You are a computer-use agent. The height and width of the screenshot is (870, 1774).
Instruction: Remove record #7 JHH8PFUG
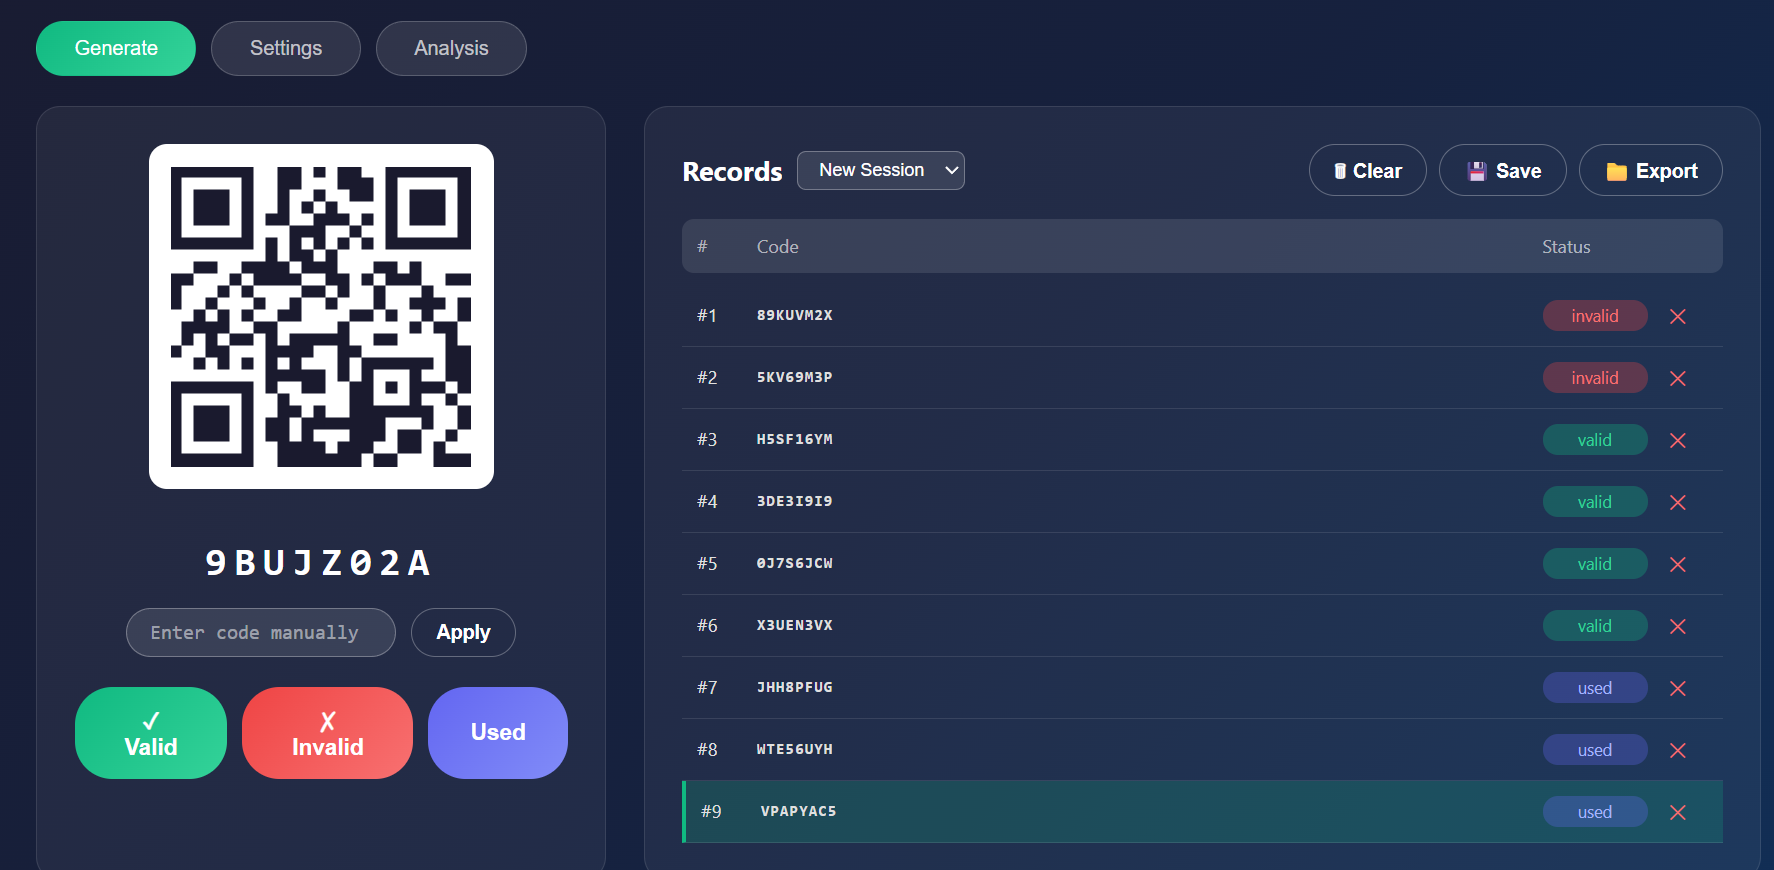pyautogui.click(x=1678, y=688)
